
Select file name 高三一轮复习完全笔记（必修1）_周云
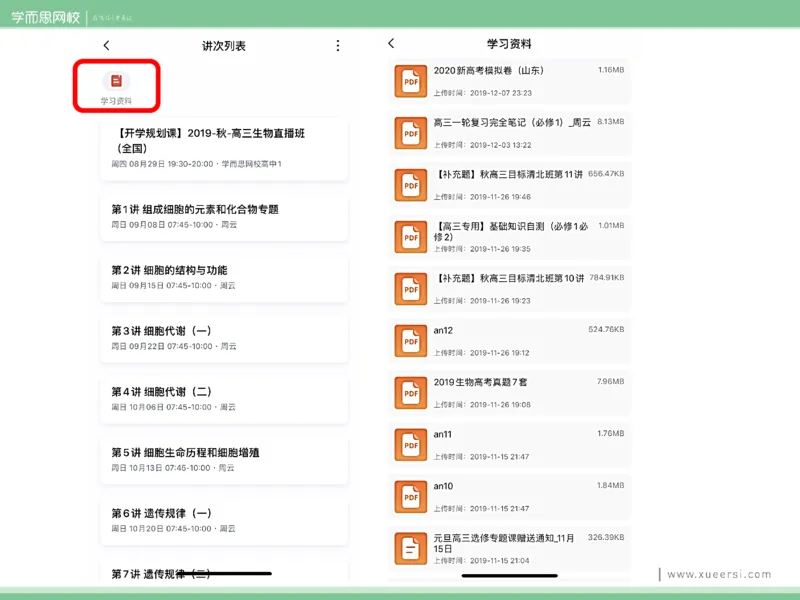click(x=512, y=122)
